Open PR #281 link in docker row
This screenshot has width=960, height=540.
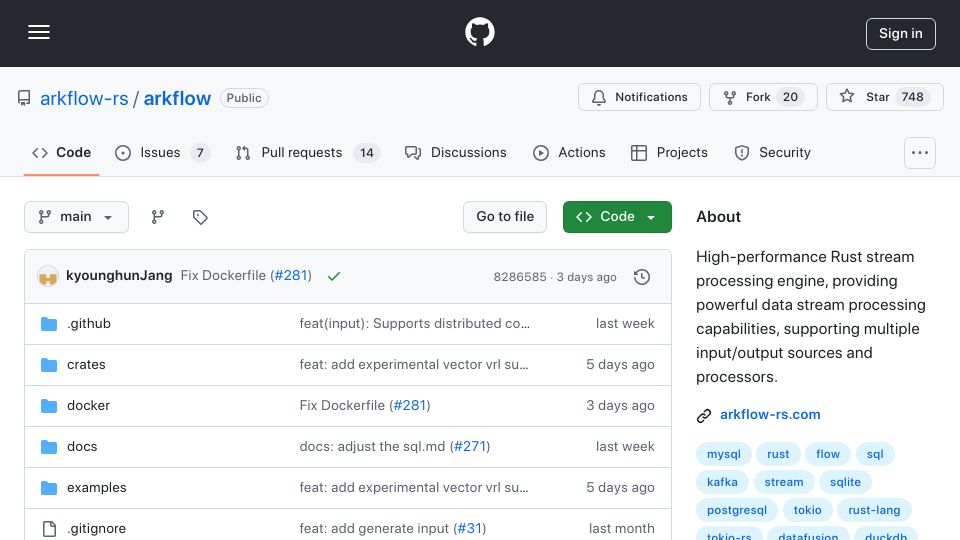[410, 406]
